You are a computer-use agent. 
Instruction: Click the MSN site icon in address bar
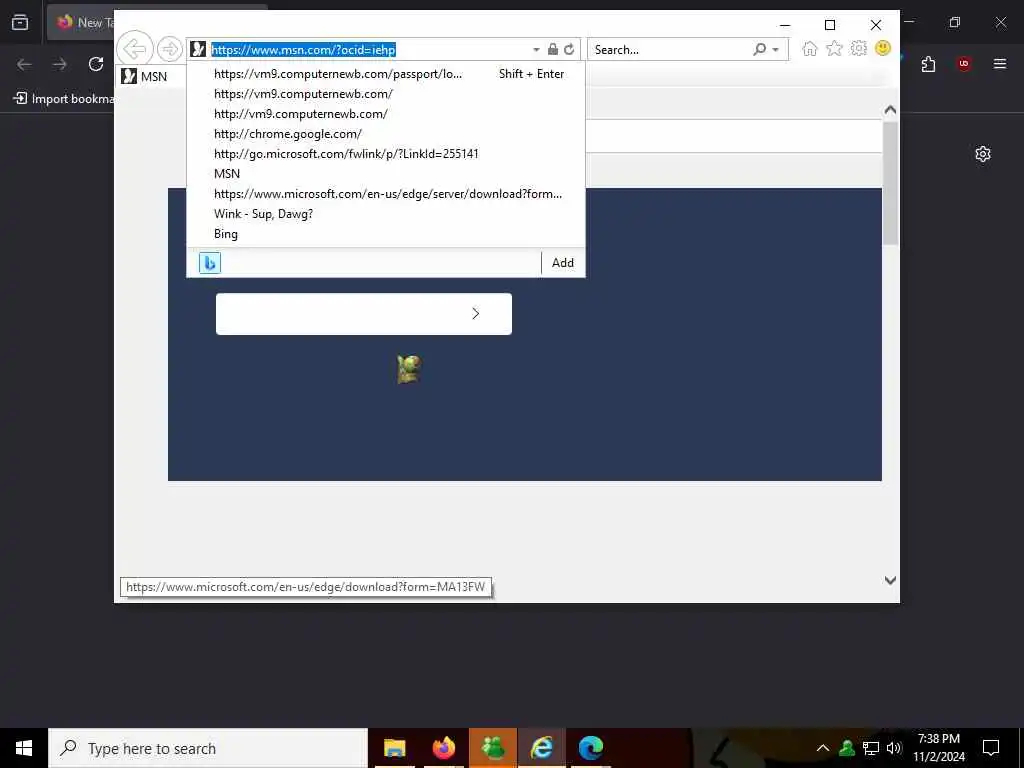pos(199,50)
